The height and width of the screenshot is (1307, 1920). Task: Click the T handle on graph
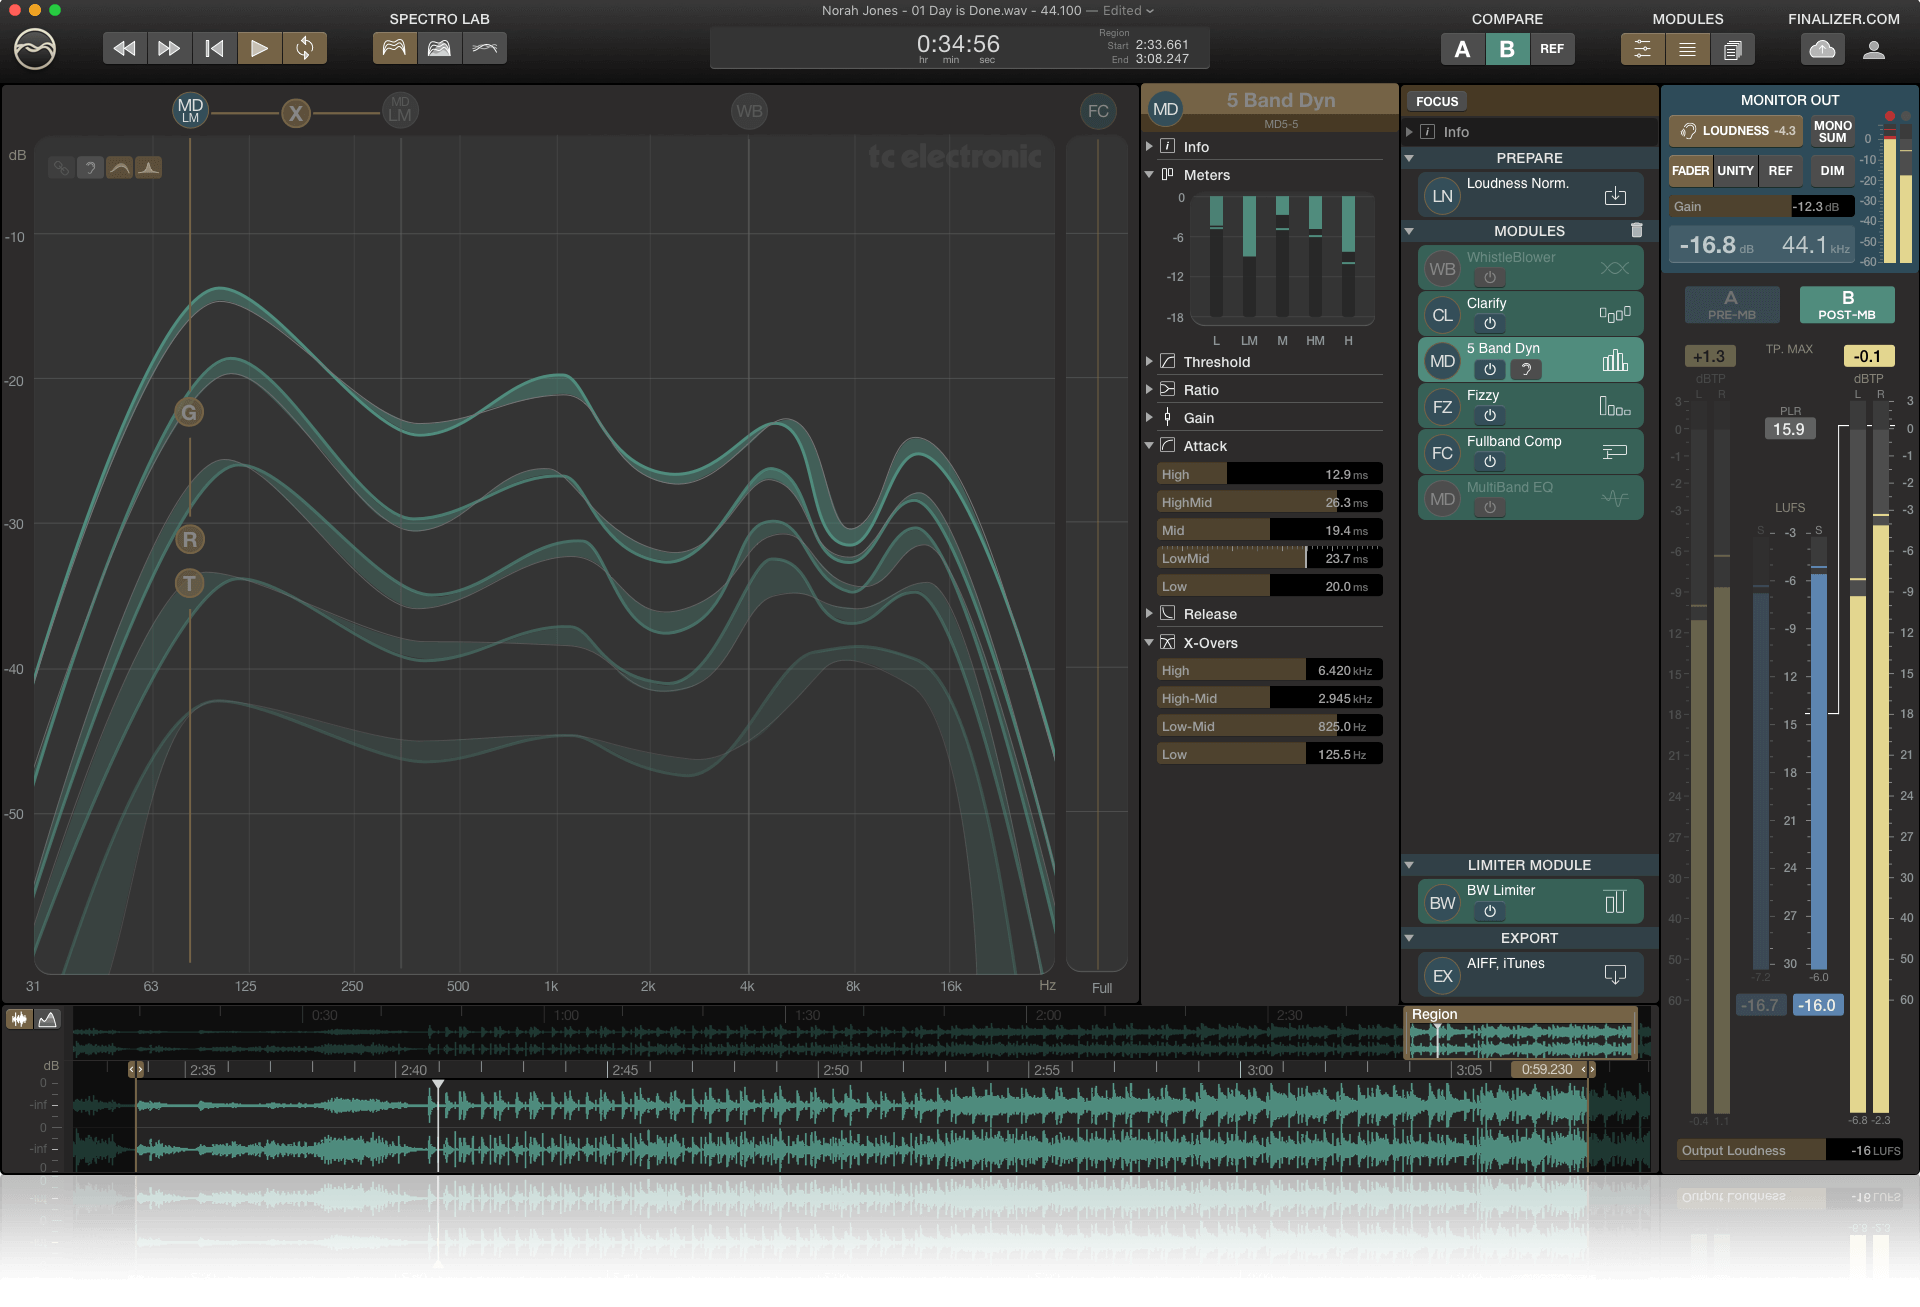pyautogui.click(x=189, y=583)
